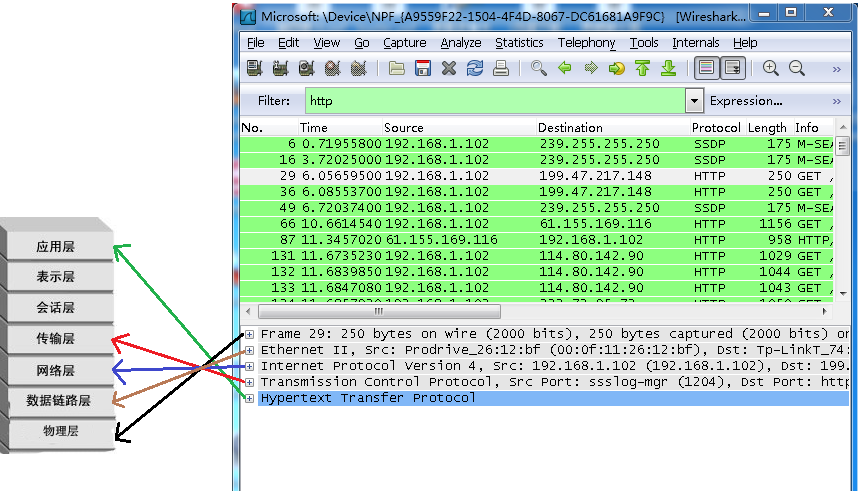Reload the capture file icon
Screen dimensions: 858x493
pos(475,68)
